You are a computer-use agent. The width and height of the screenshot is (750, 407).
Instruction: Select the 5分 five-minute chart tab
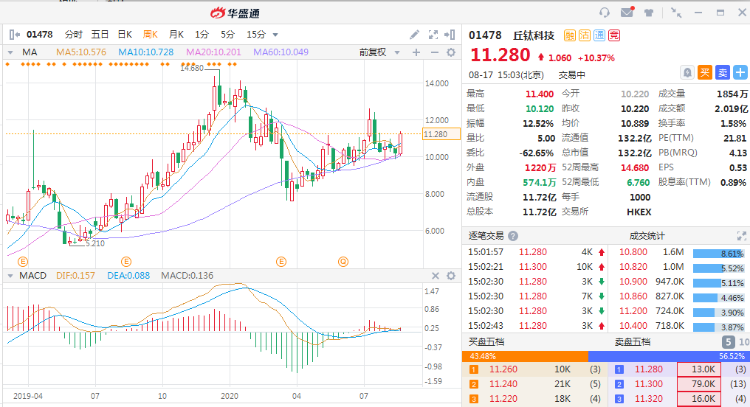tap(228, 34)
